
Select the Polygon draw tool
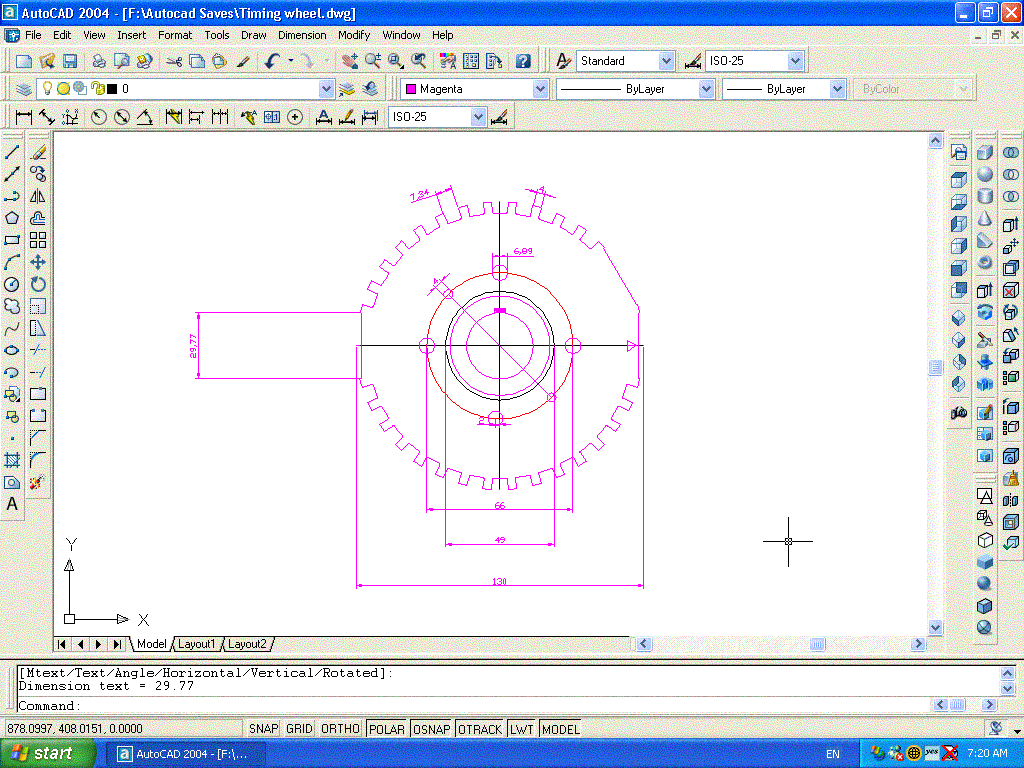(13, 218)
